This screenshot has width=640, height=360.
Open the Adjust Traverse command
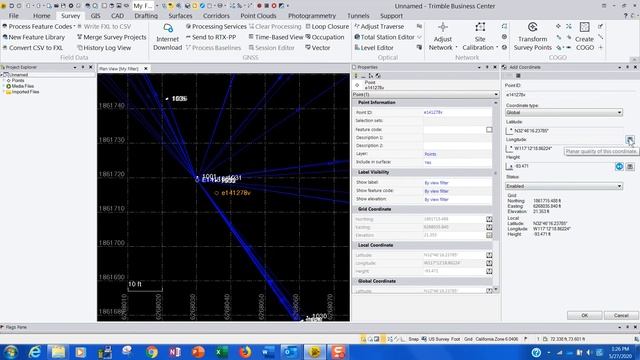tap(379, 26)
